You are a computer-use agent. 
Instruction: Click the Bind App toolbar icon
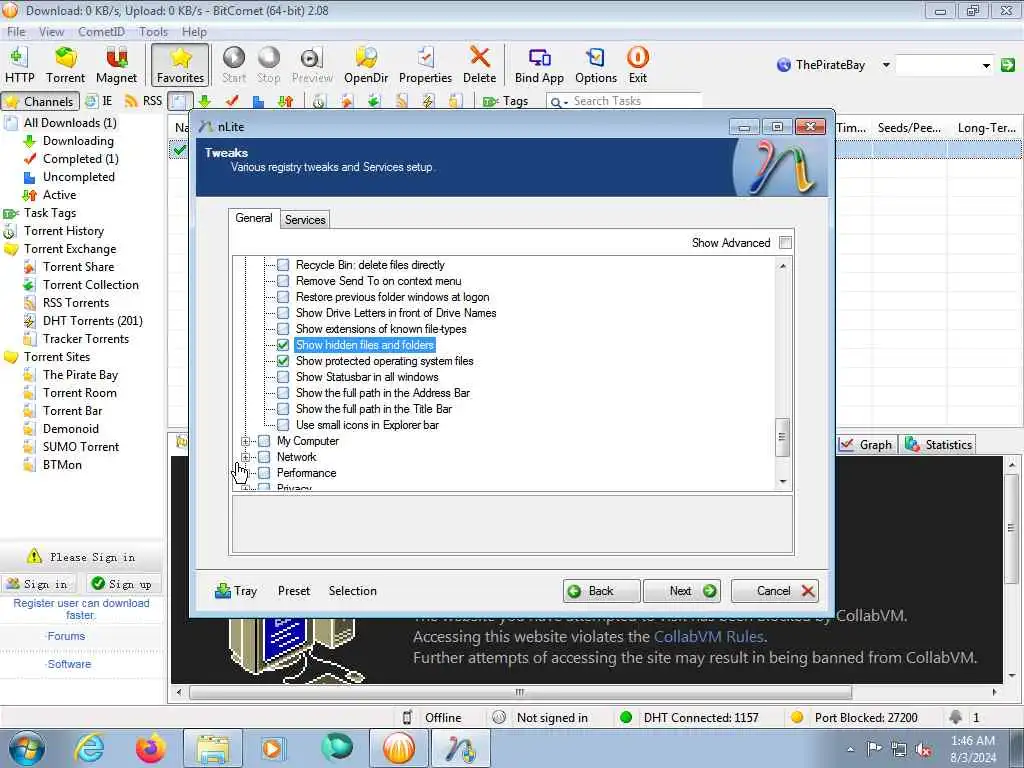point(539,65)
